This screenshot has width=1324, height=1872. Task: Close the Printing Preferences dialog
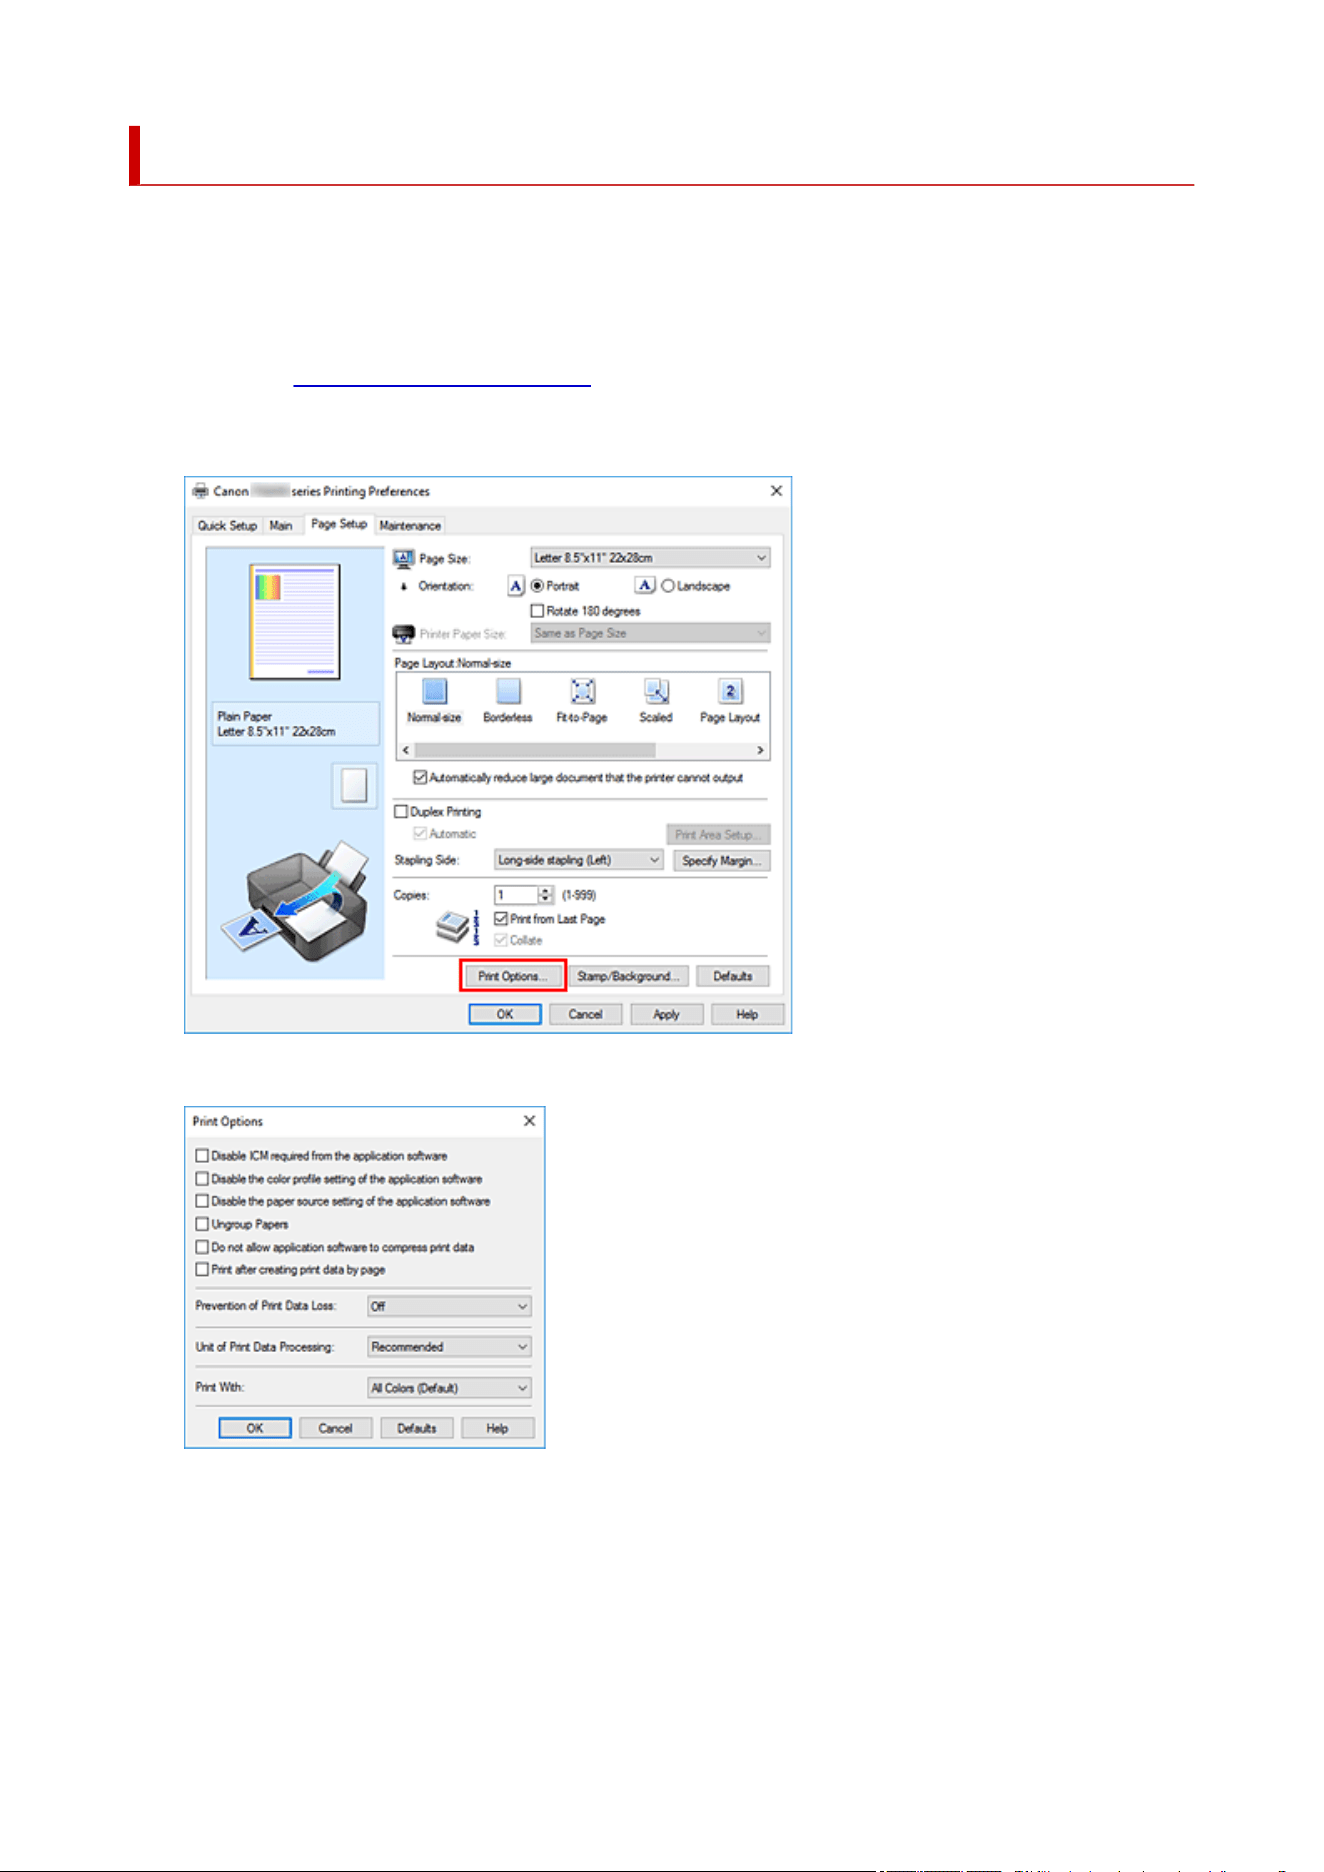776,491
